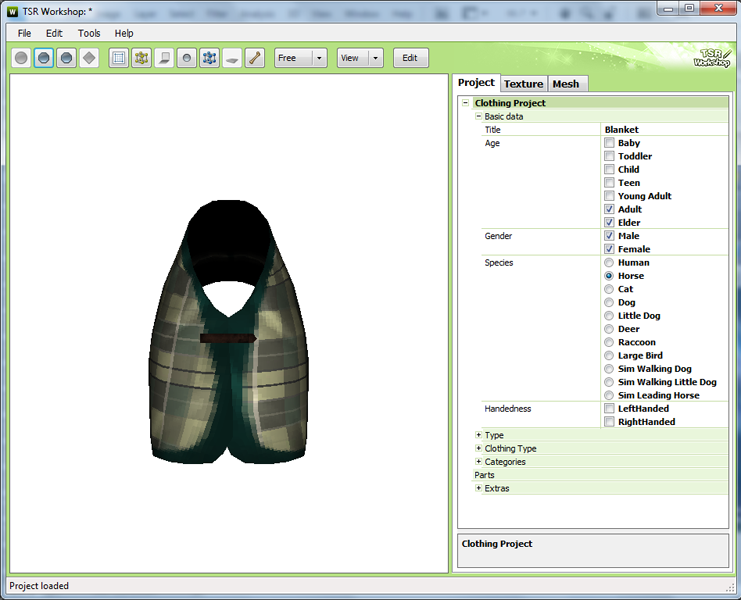Screen dimensions: 741x600
Task: Open the Tools menu
Action: [x=89, y=33]
